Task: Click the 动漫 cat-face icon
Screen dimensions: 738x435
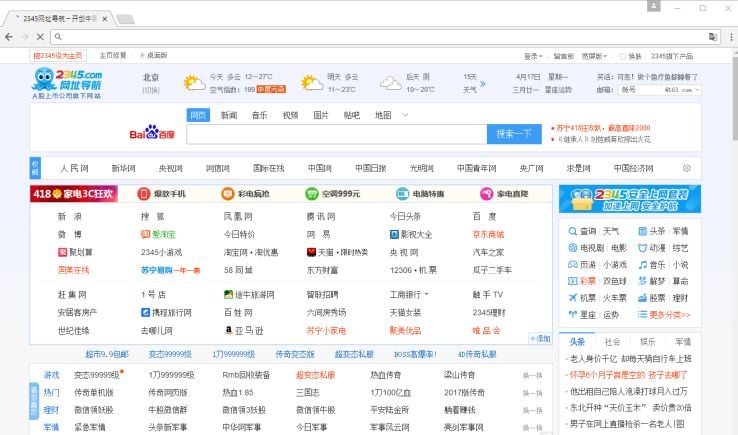Action: (x=642, y=248)
